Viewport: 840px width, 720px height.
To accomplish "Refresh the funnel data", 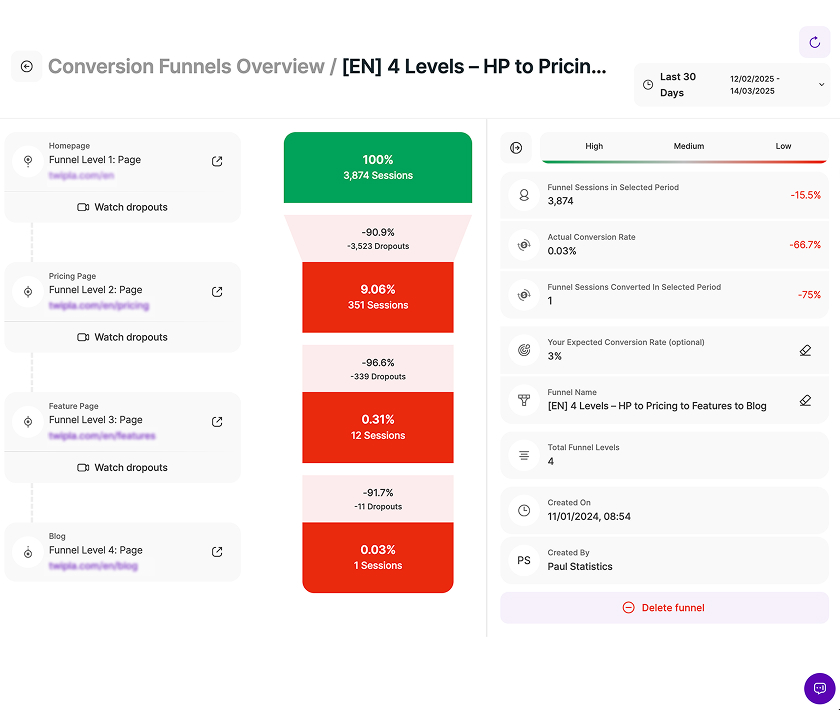I will click(815, 42).
